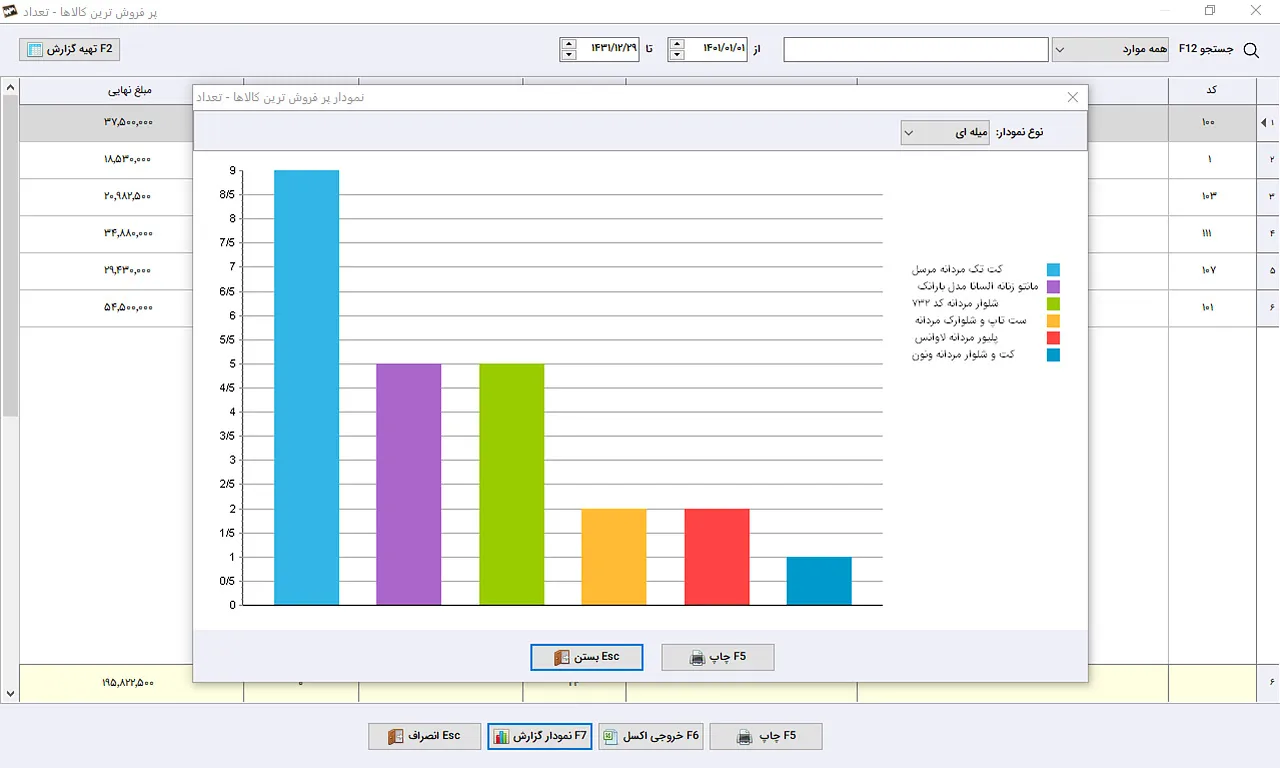Click the purple legend swatch

[x=1053, y=286]
